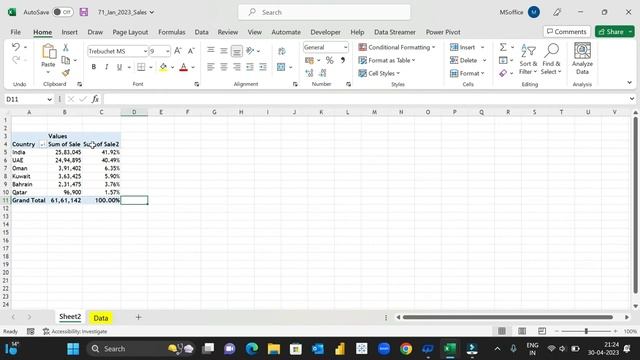This screenshot has height=360, width=640.
Task: Toggle Underline formatting
Action: [119, 67]
